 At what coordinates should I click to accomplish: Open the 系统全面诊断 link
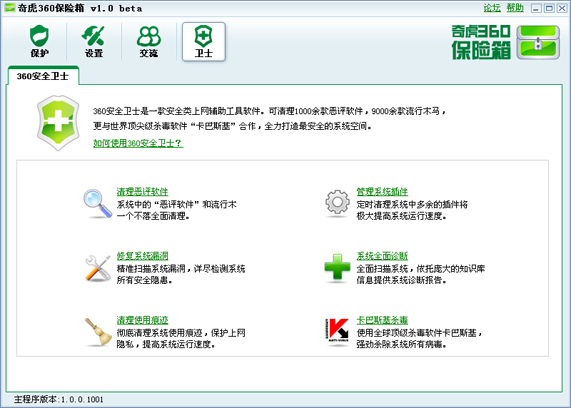(382, 256)
